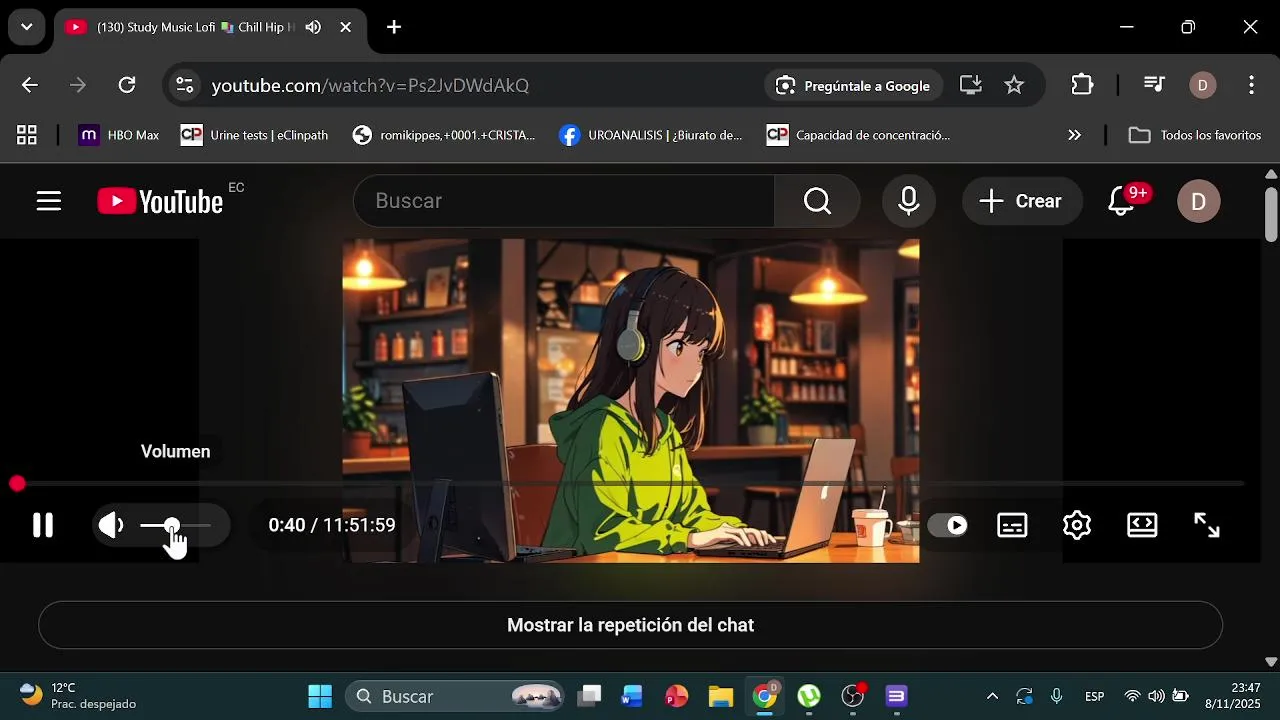This screenshot has width=1280, height=720.
Task: Click the Buscar search field on YouTube
Action: coord(564,201)
